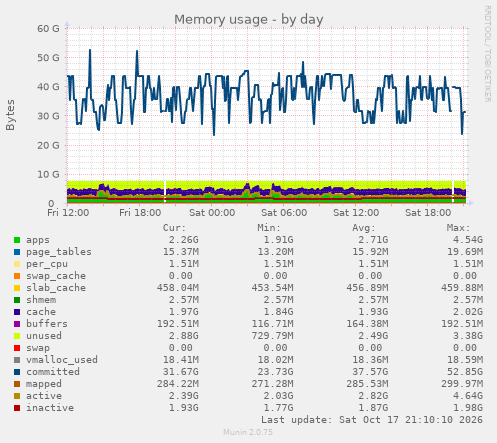Click the 'Cur:' column header

(174, 228)
